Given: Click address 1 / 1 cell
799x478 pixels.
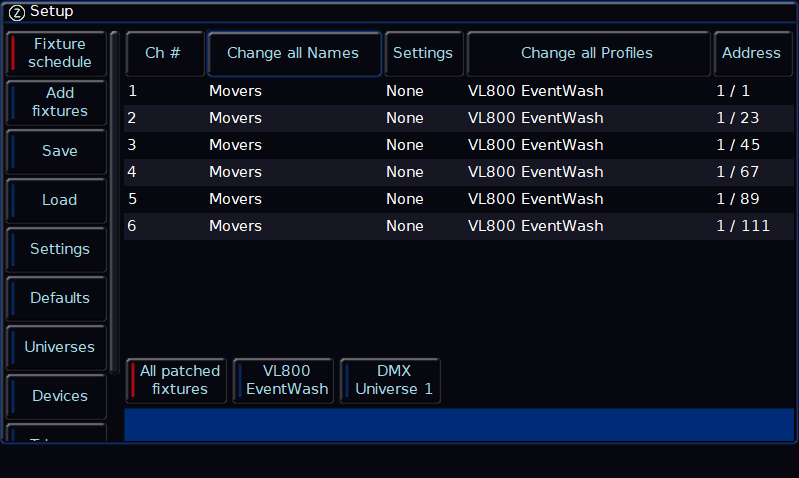Looking at the screenshot, I should [x=733, y=91].
